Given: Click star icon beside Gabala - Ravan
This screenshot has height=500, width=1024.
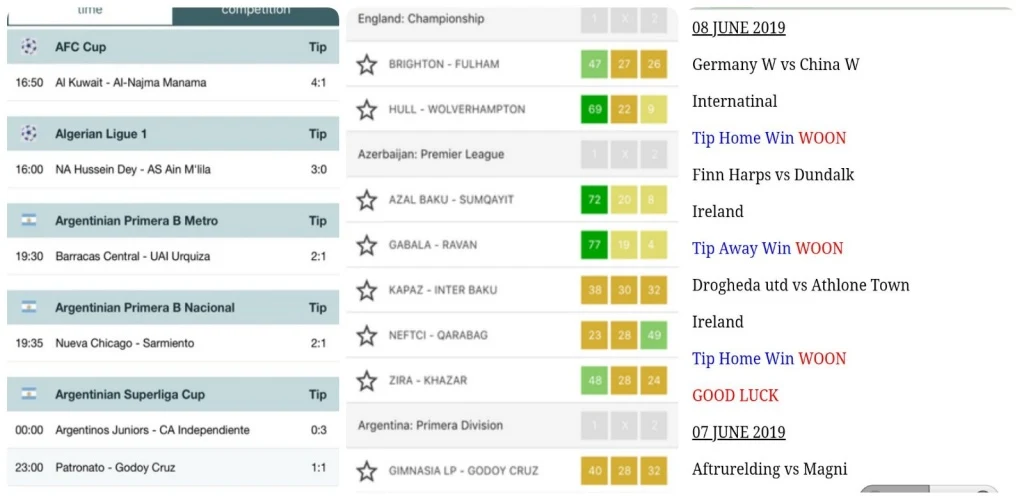Looking at the screenshot, I should [367, 245].
